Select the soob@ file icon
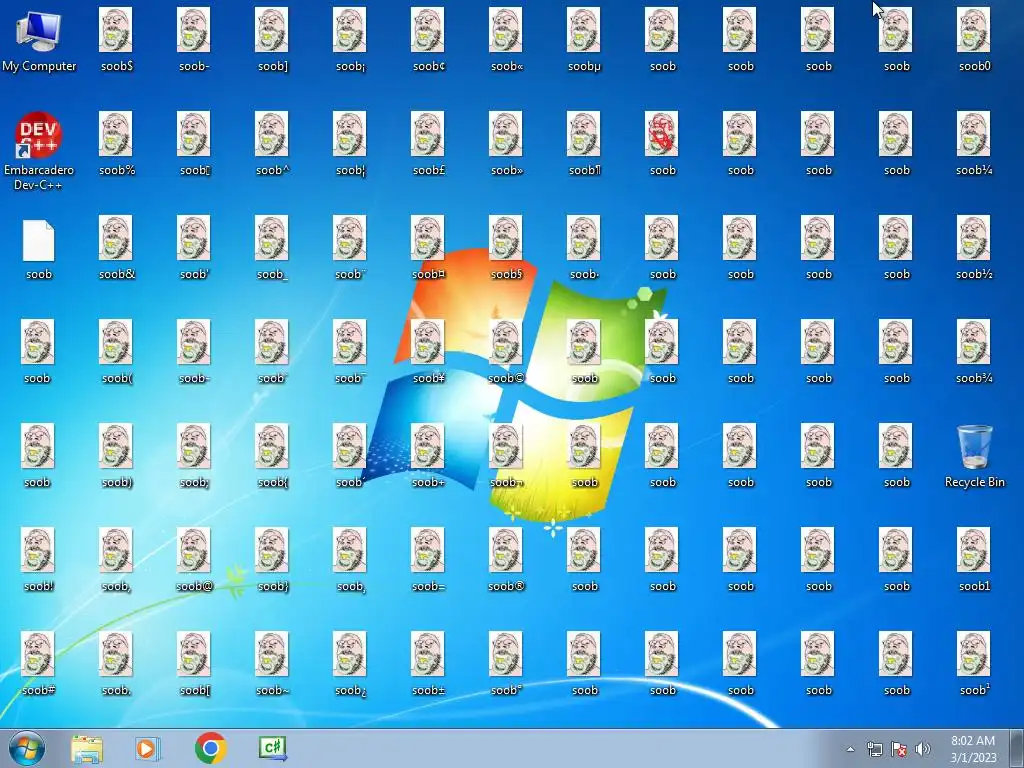This screenshot has height=768, width=1024. click(194, 550)
